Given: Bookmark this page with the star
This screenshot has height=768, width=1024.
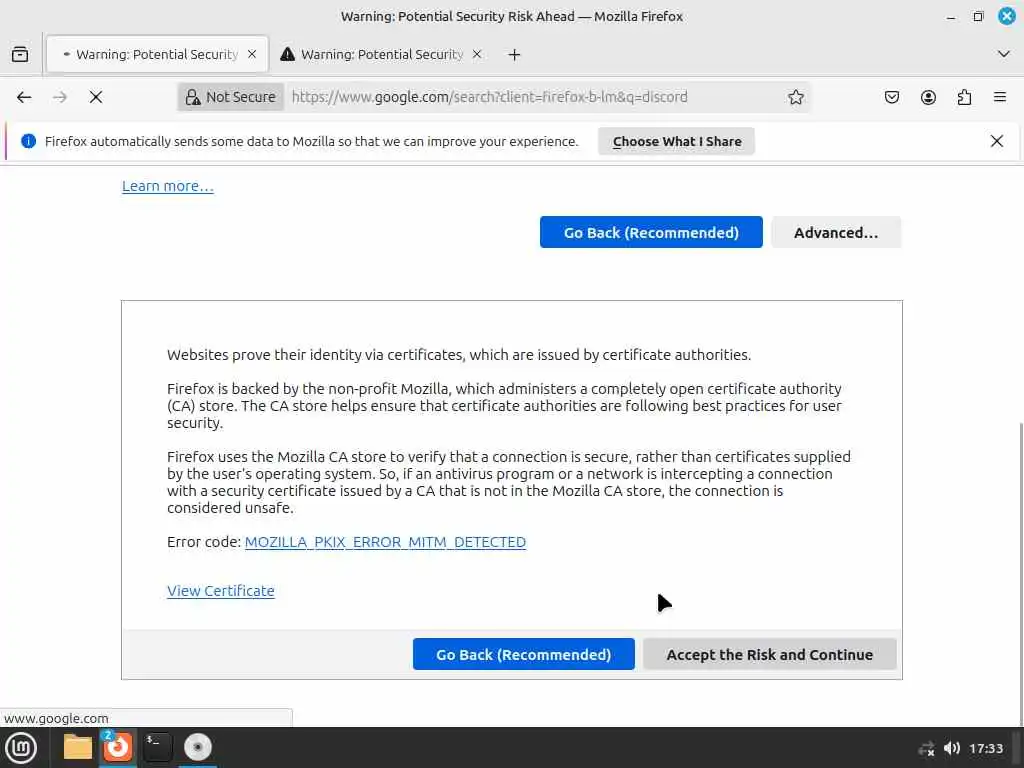Looking at the screenshot, I should coord(795,97).
